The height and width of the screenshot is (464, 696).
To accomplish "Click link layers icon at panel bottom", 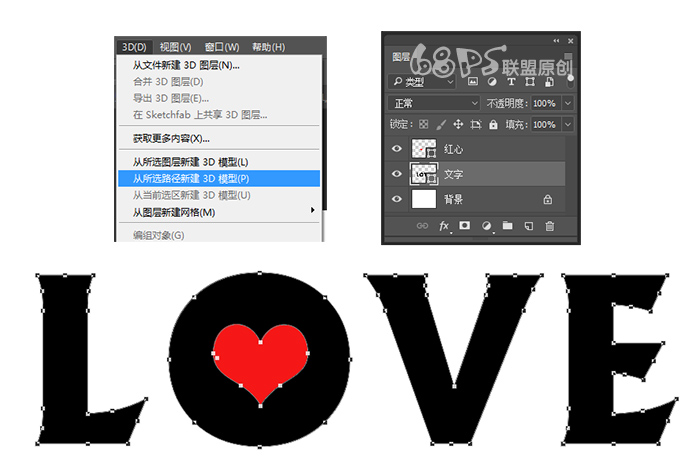I will (422, 226).
